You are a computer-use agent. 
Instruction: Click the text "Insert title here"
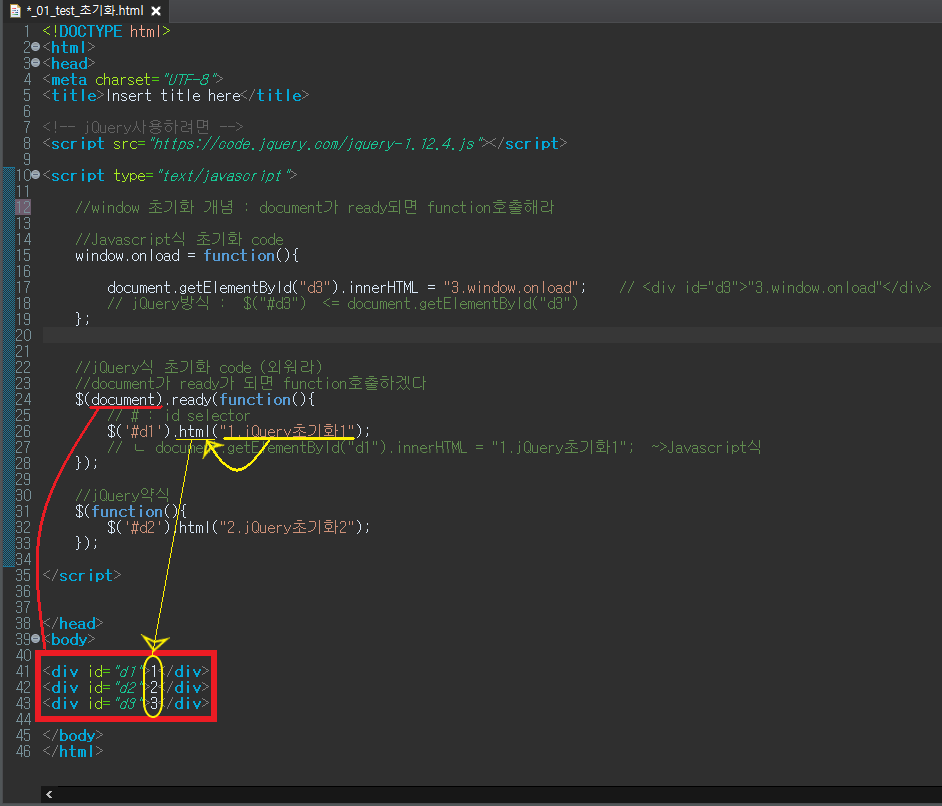(x=173, y=95)
